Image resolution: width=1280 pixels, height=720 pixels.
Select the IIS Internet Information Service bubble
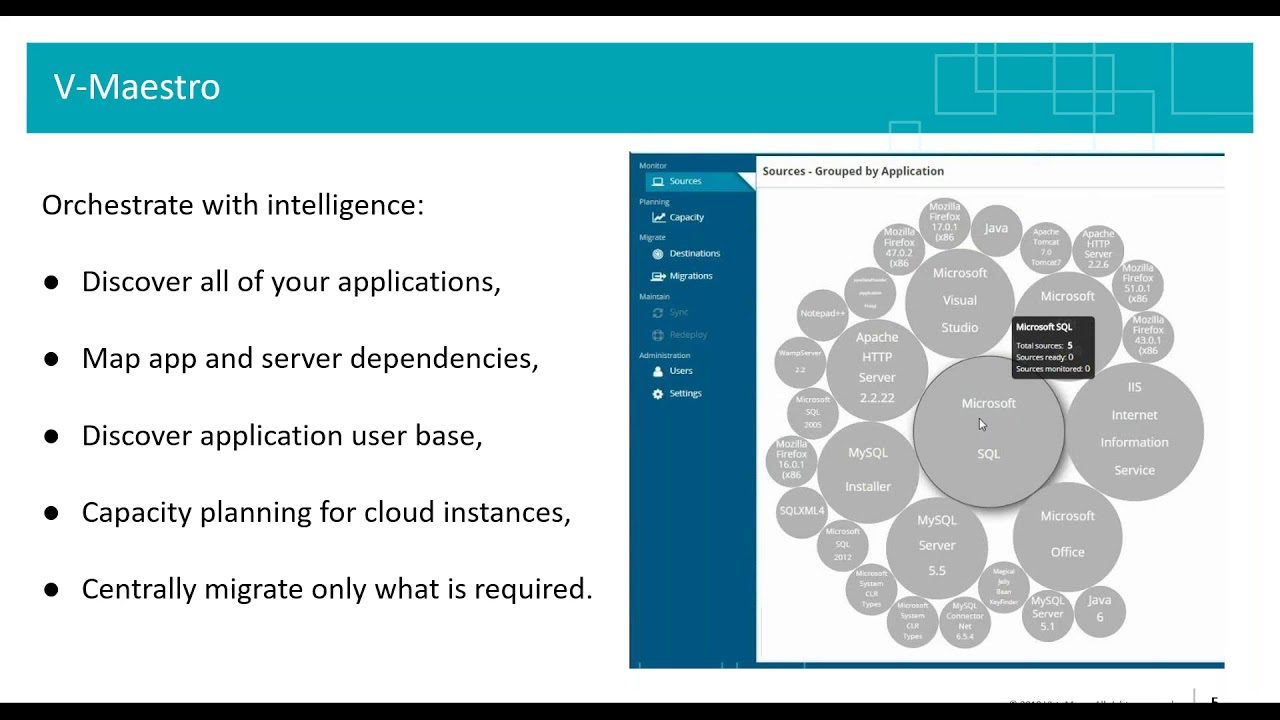1134,431
